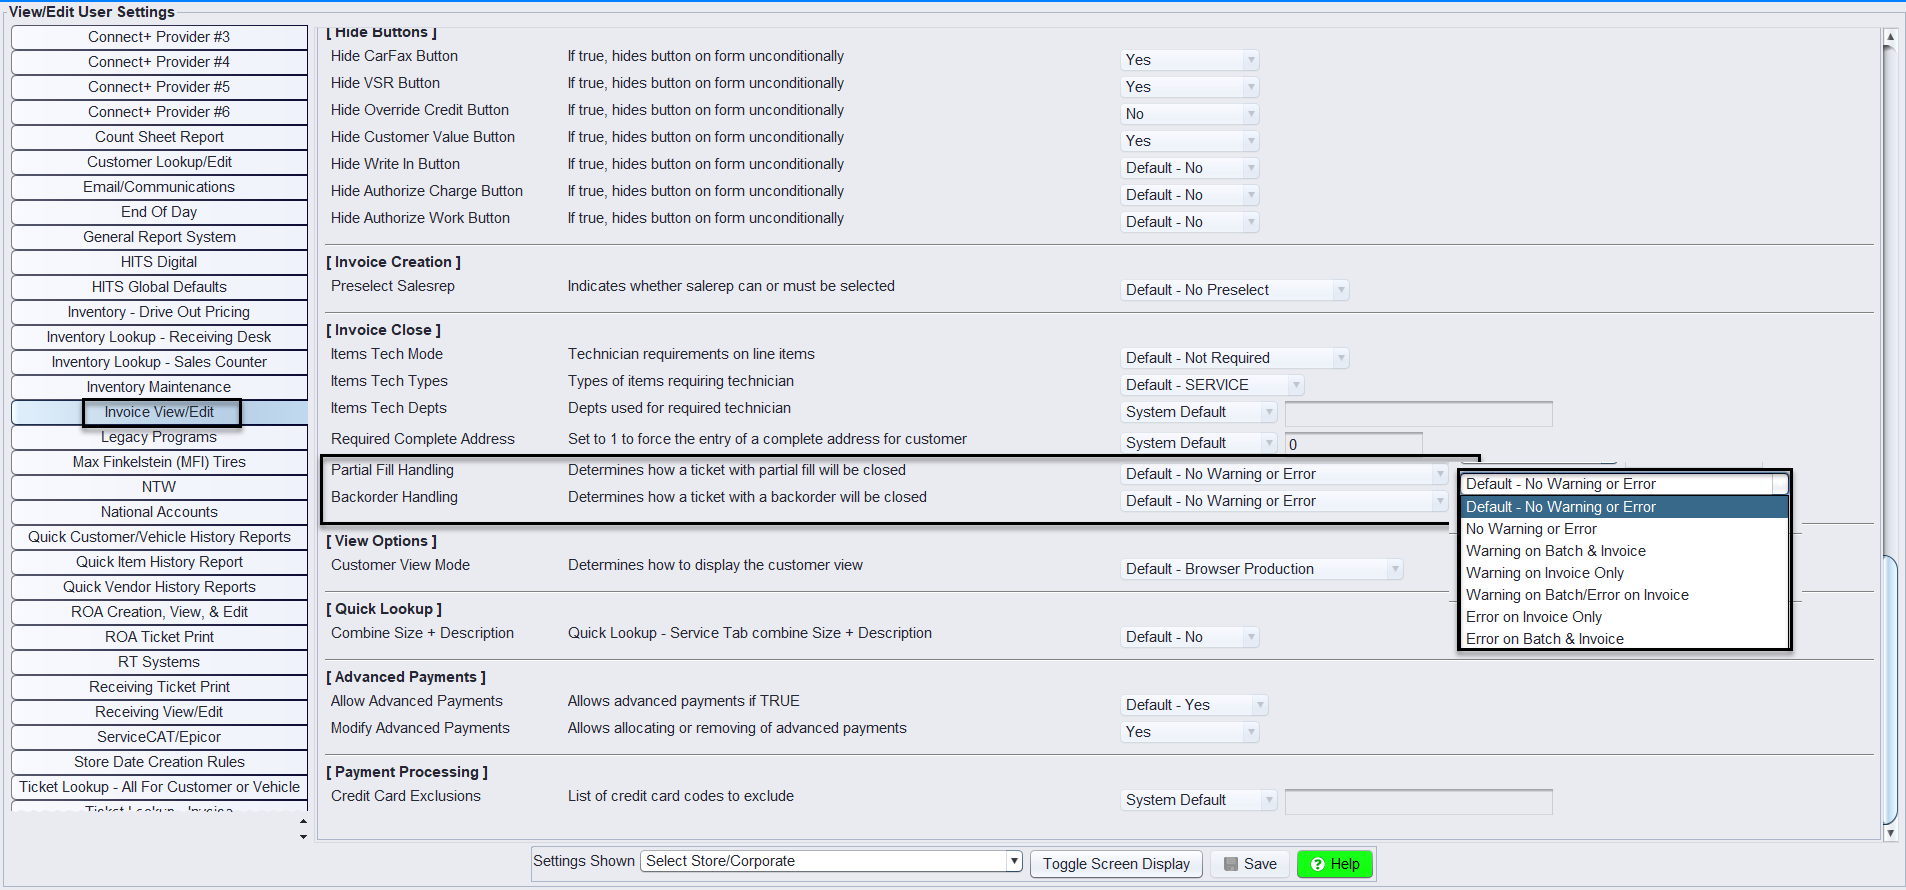Click the Credit Card Exclusions text field

(x=1417, y=801)
